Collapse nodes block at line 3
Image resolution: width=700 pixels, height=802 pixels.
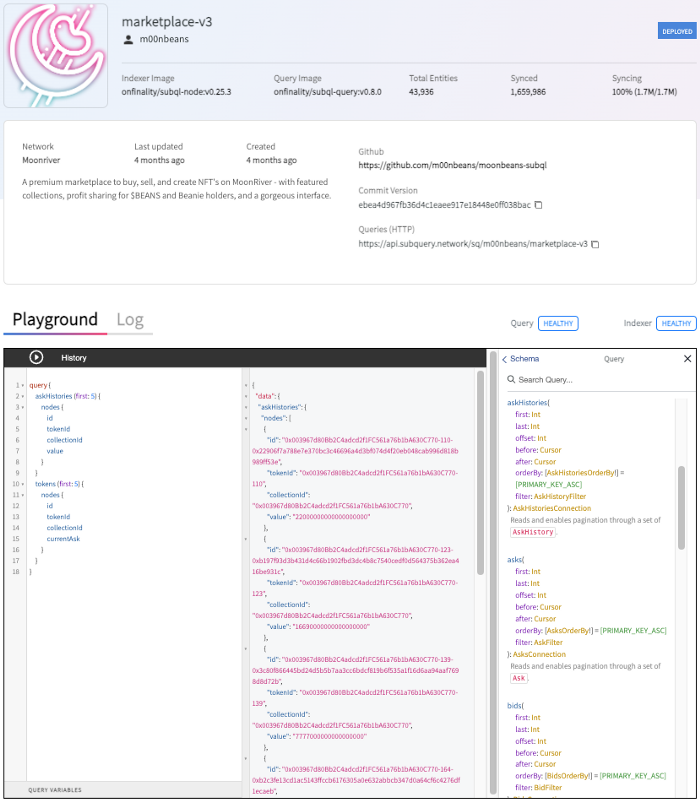[x=23, y=407]
